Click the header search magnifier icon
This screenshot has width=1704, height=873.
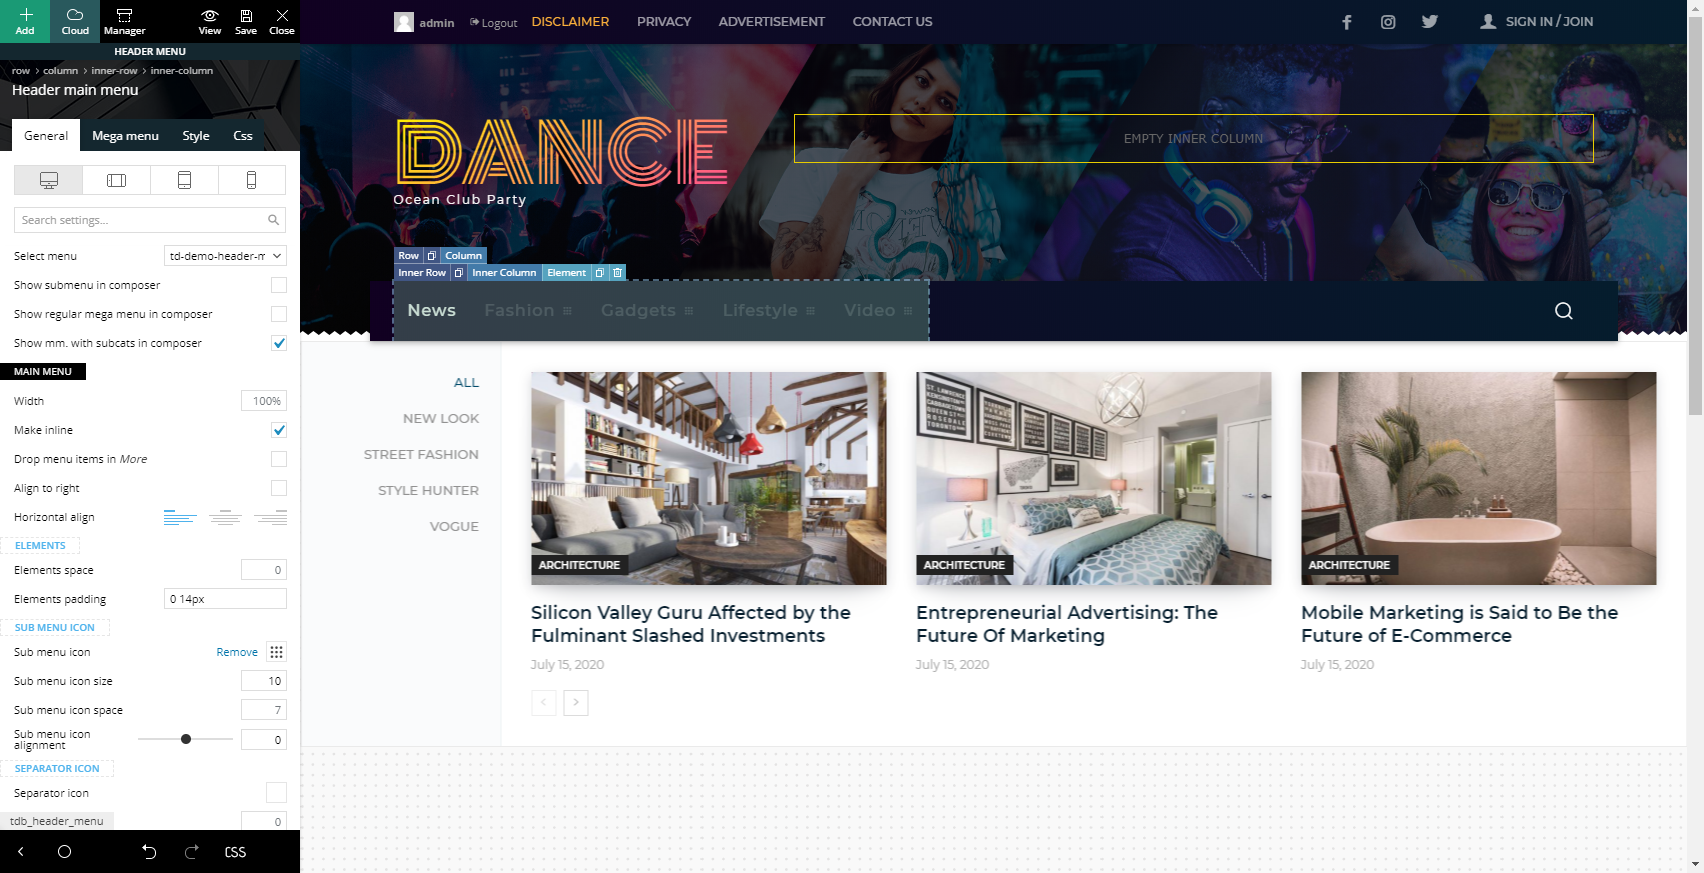pos(1564,311)
